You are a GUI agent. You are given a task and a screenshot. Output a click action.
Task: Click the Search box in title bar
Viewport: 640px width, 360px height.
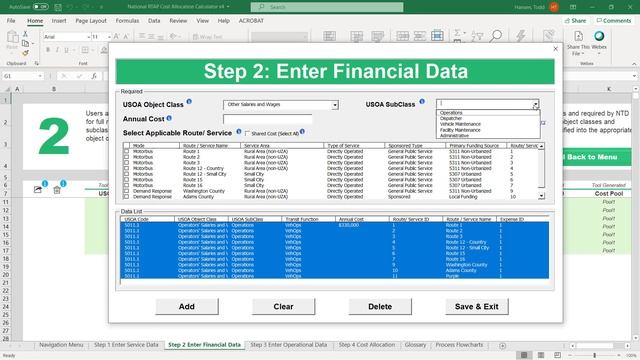(x=327, y=7)
